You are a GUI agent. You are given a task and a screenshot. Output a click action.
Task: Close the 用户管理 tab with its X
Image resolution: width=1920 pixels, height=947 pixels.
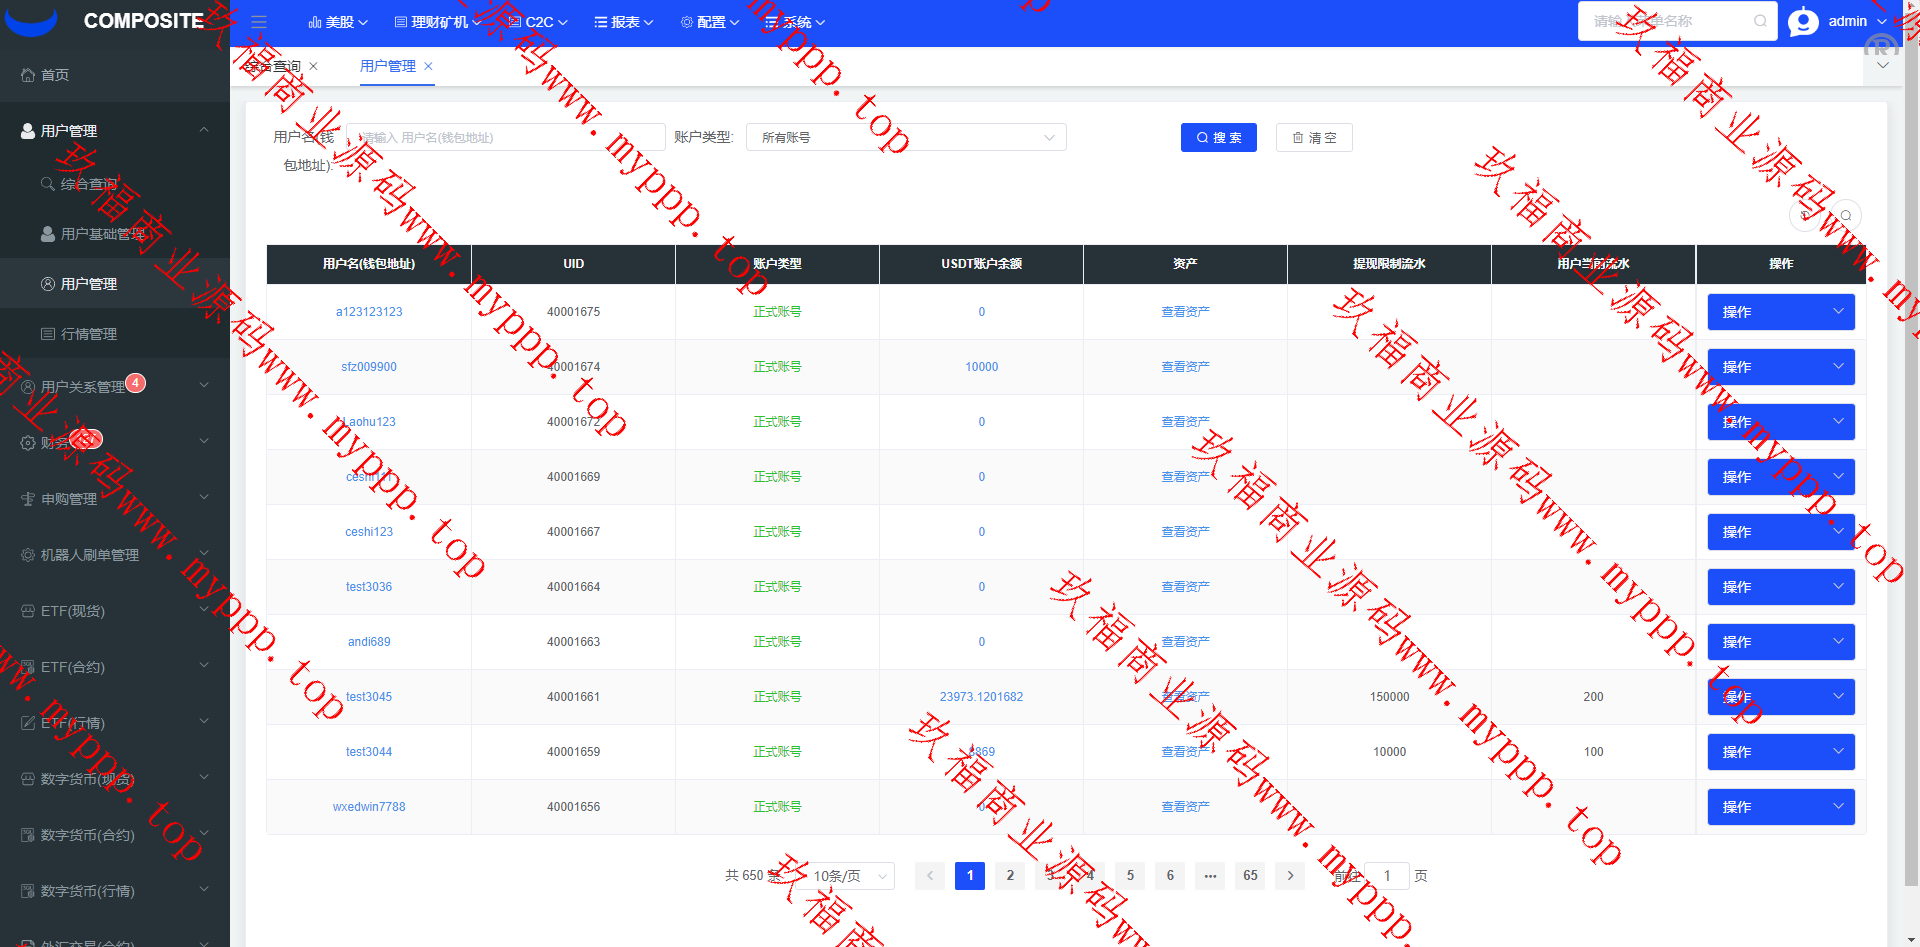[429, 66]
